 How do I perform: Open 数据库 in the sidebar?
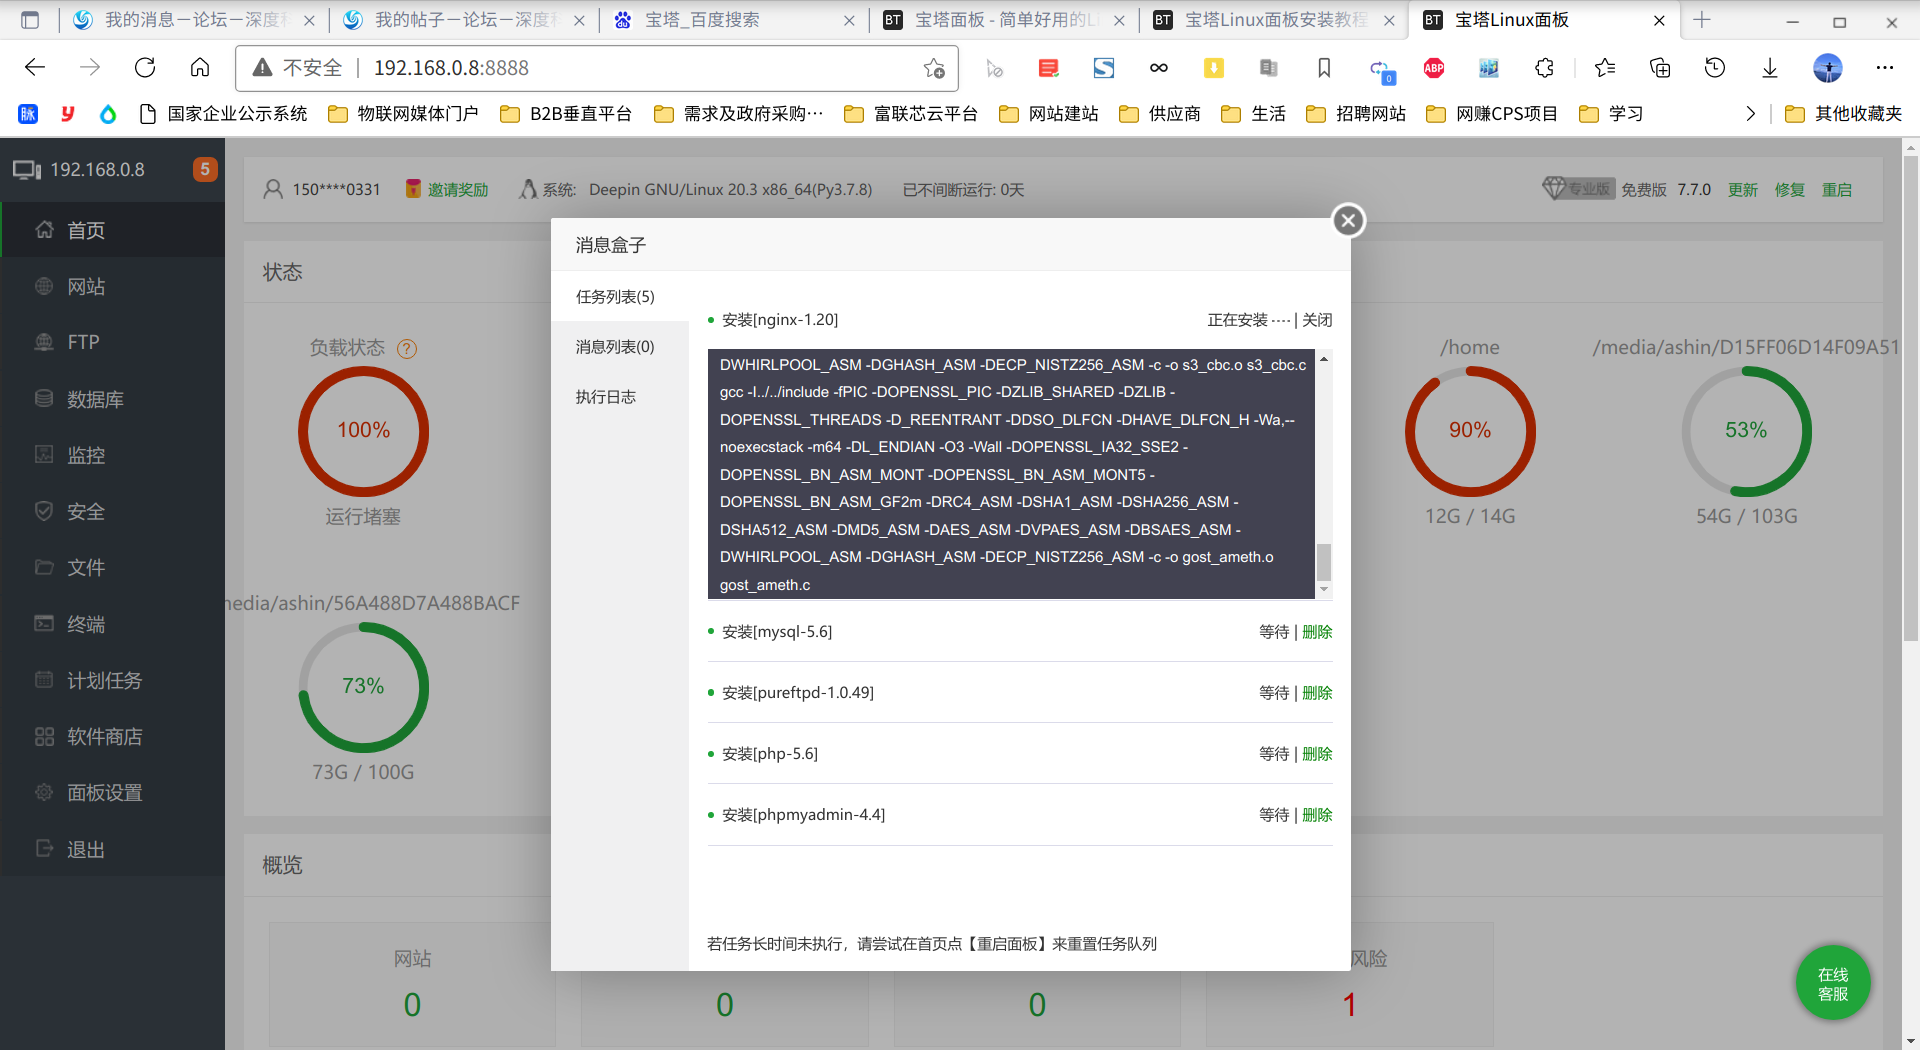(x=113, y=399)
